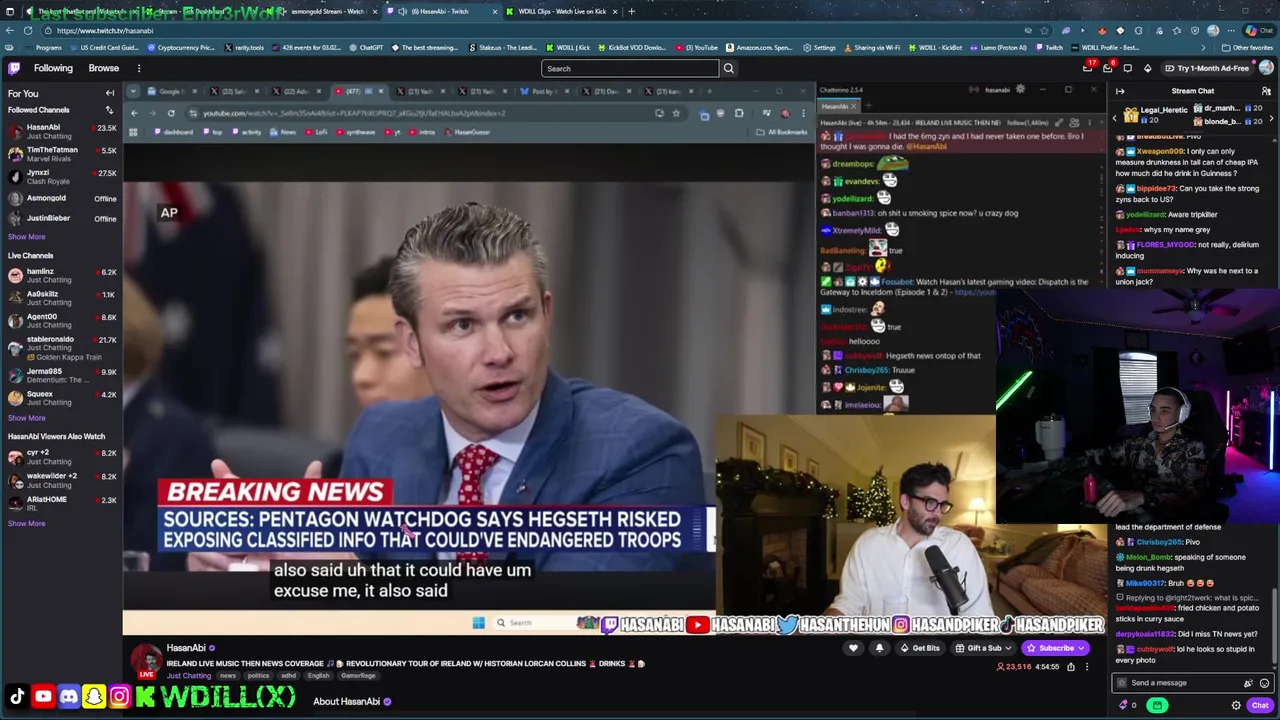Show more HasanAbi Viewers Also Watch channels

[27, 523]
